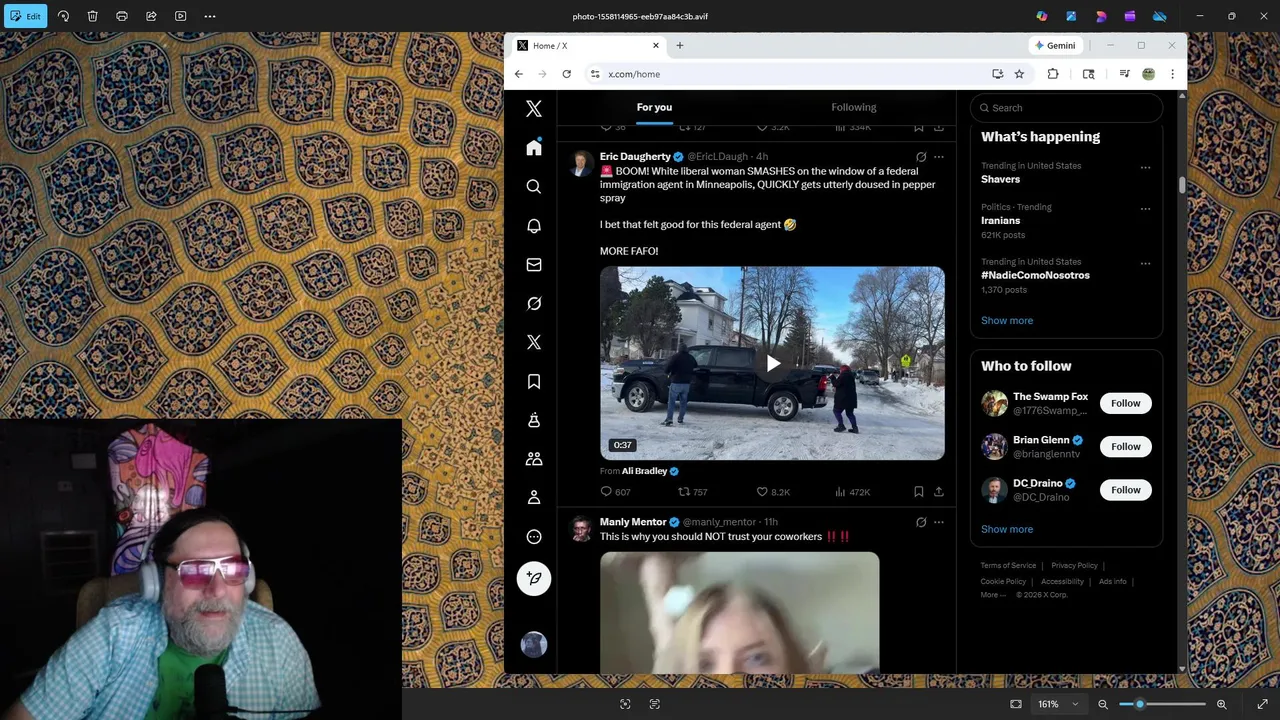The image size is (1280, 720).
Task: Open Chrome three-dot menu
Action: coord(1172,74)
